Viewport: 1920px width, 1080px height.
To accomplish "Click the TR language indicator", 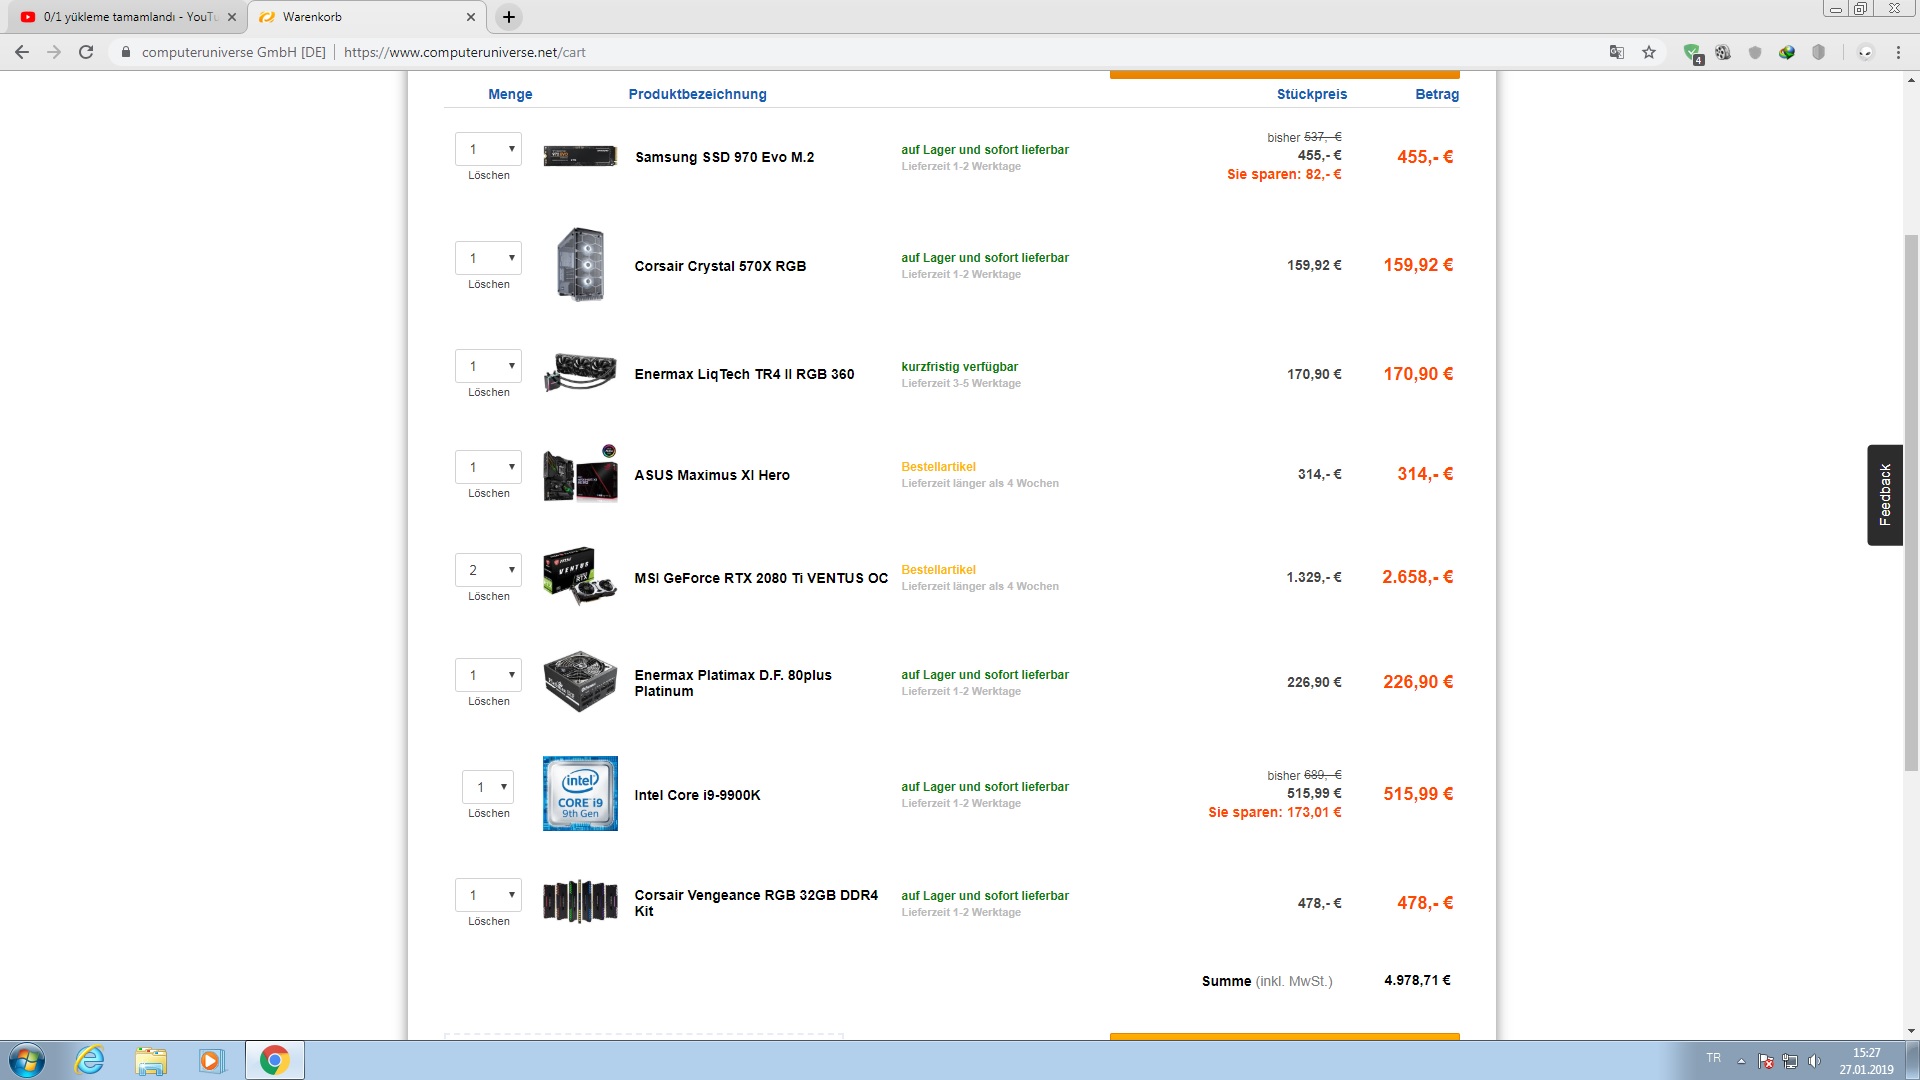I will point(1714,1058).
